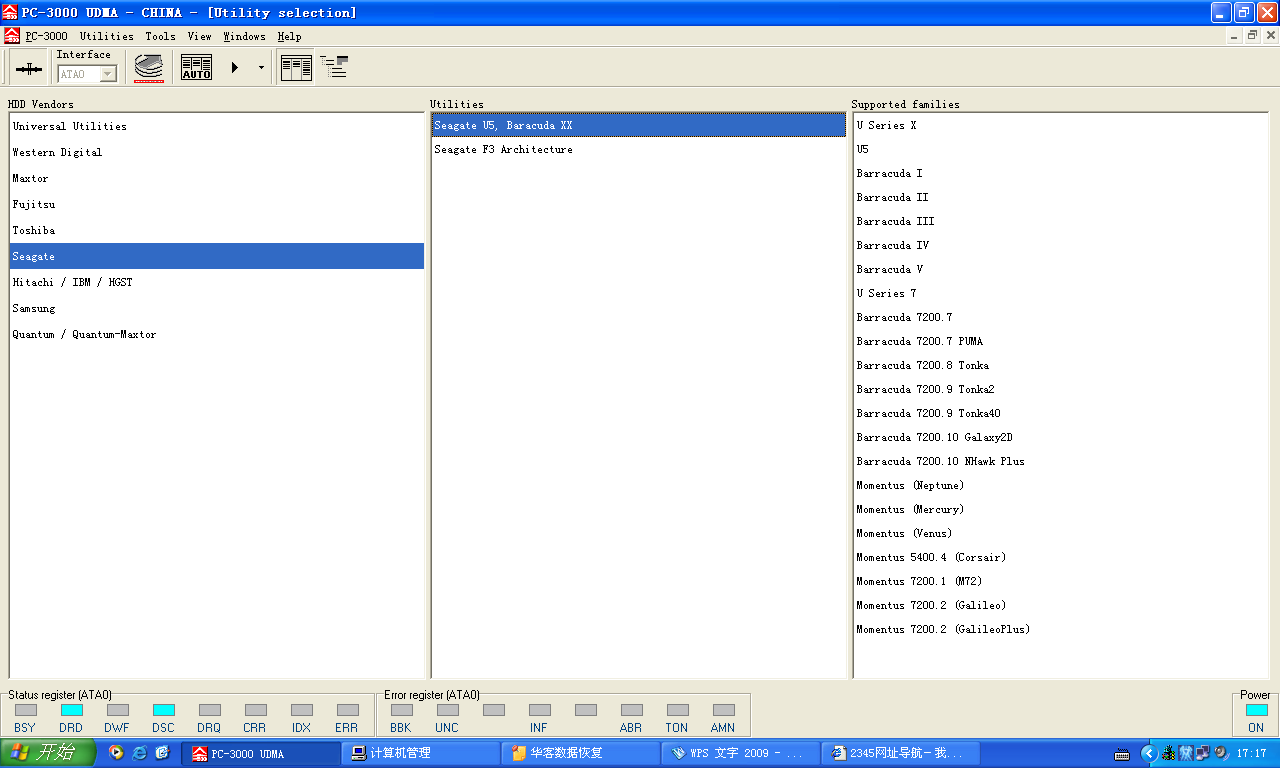
Task: Expand the small arrow beside the play button
Action: pyautogui.click(x=261, y=68)
